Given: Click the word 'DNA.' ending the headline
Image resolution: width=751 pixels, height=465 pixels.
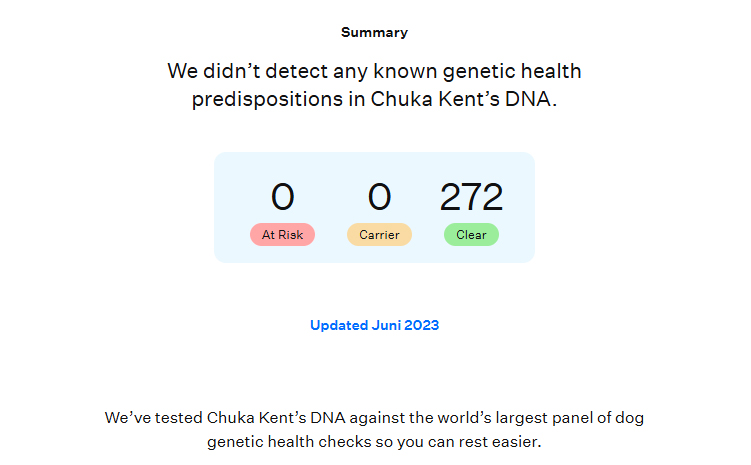Looking at the screenshot, I should click(531, 99).
